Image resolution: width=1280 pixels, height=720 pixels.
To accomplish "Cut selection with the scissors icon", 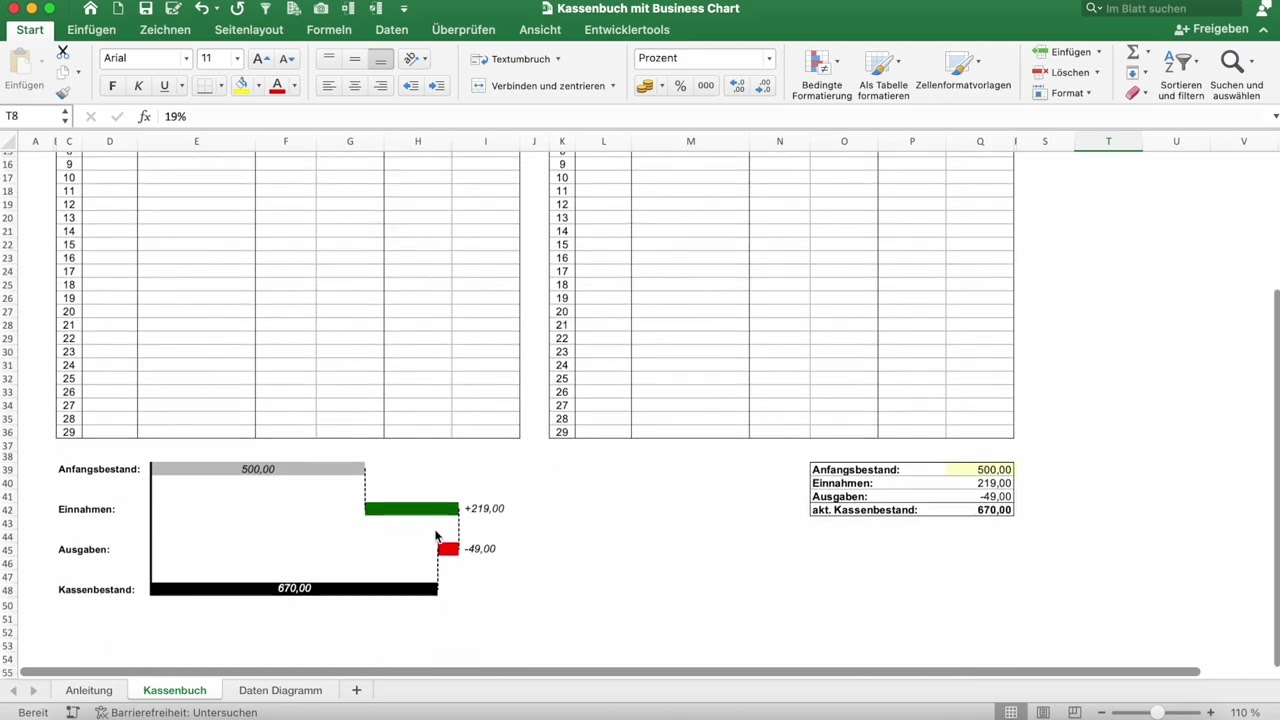I will pos(63,51).
